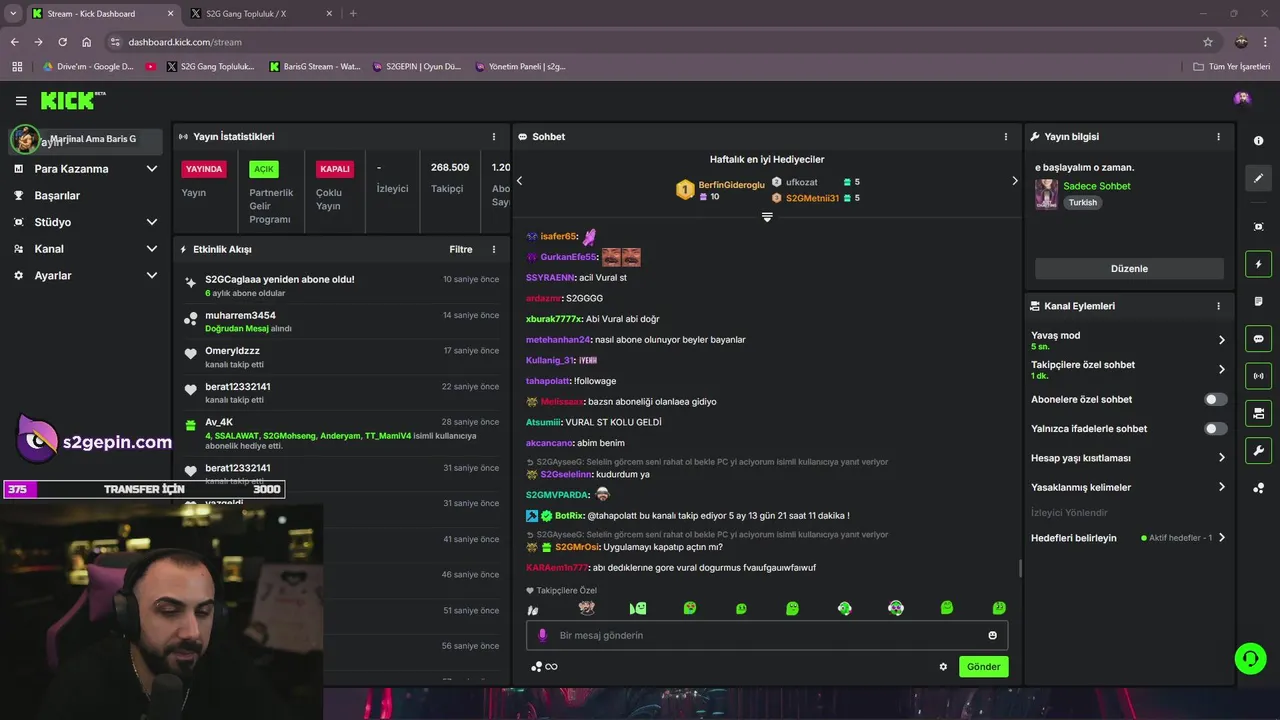The image size is (1280, 720).
Task: Open Filtre in Etkinlik Akışı panel
Action: click(460, 250)
